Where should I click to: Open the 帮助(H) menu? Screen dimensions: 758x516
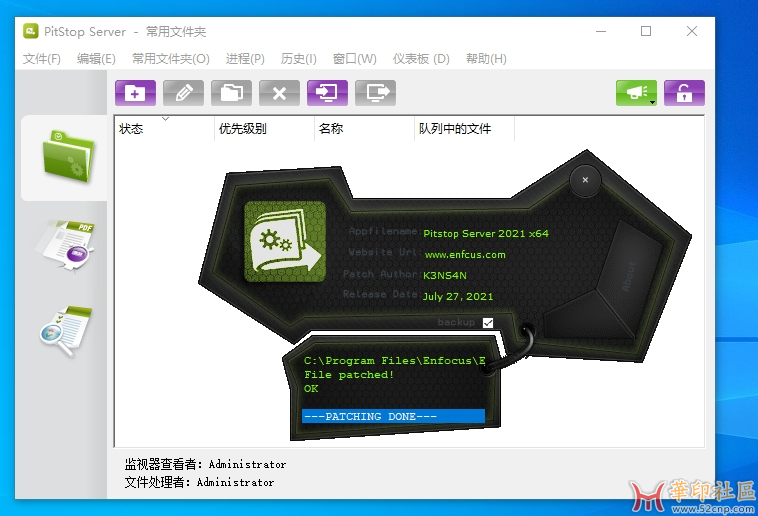coord(486,59)
